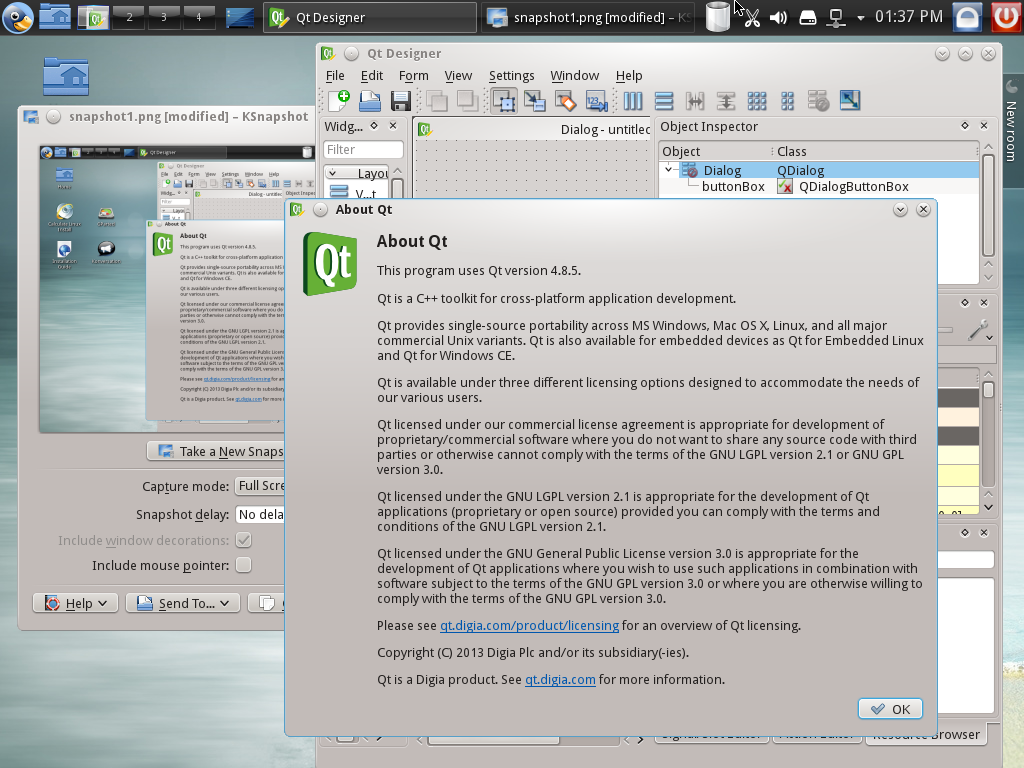Switch to Edit Buddies mode icon
This screenshot has width=1024, height=768.
566,101
